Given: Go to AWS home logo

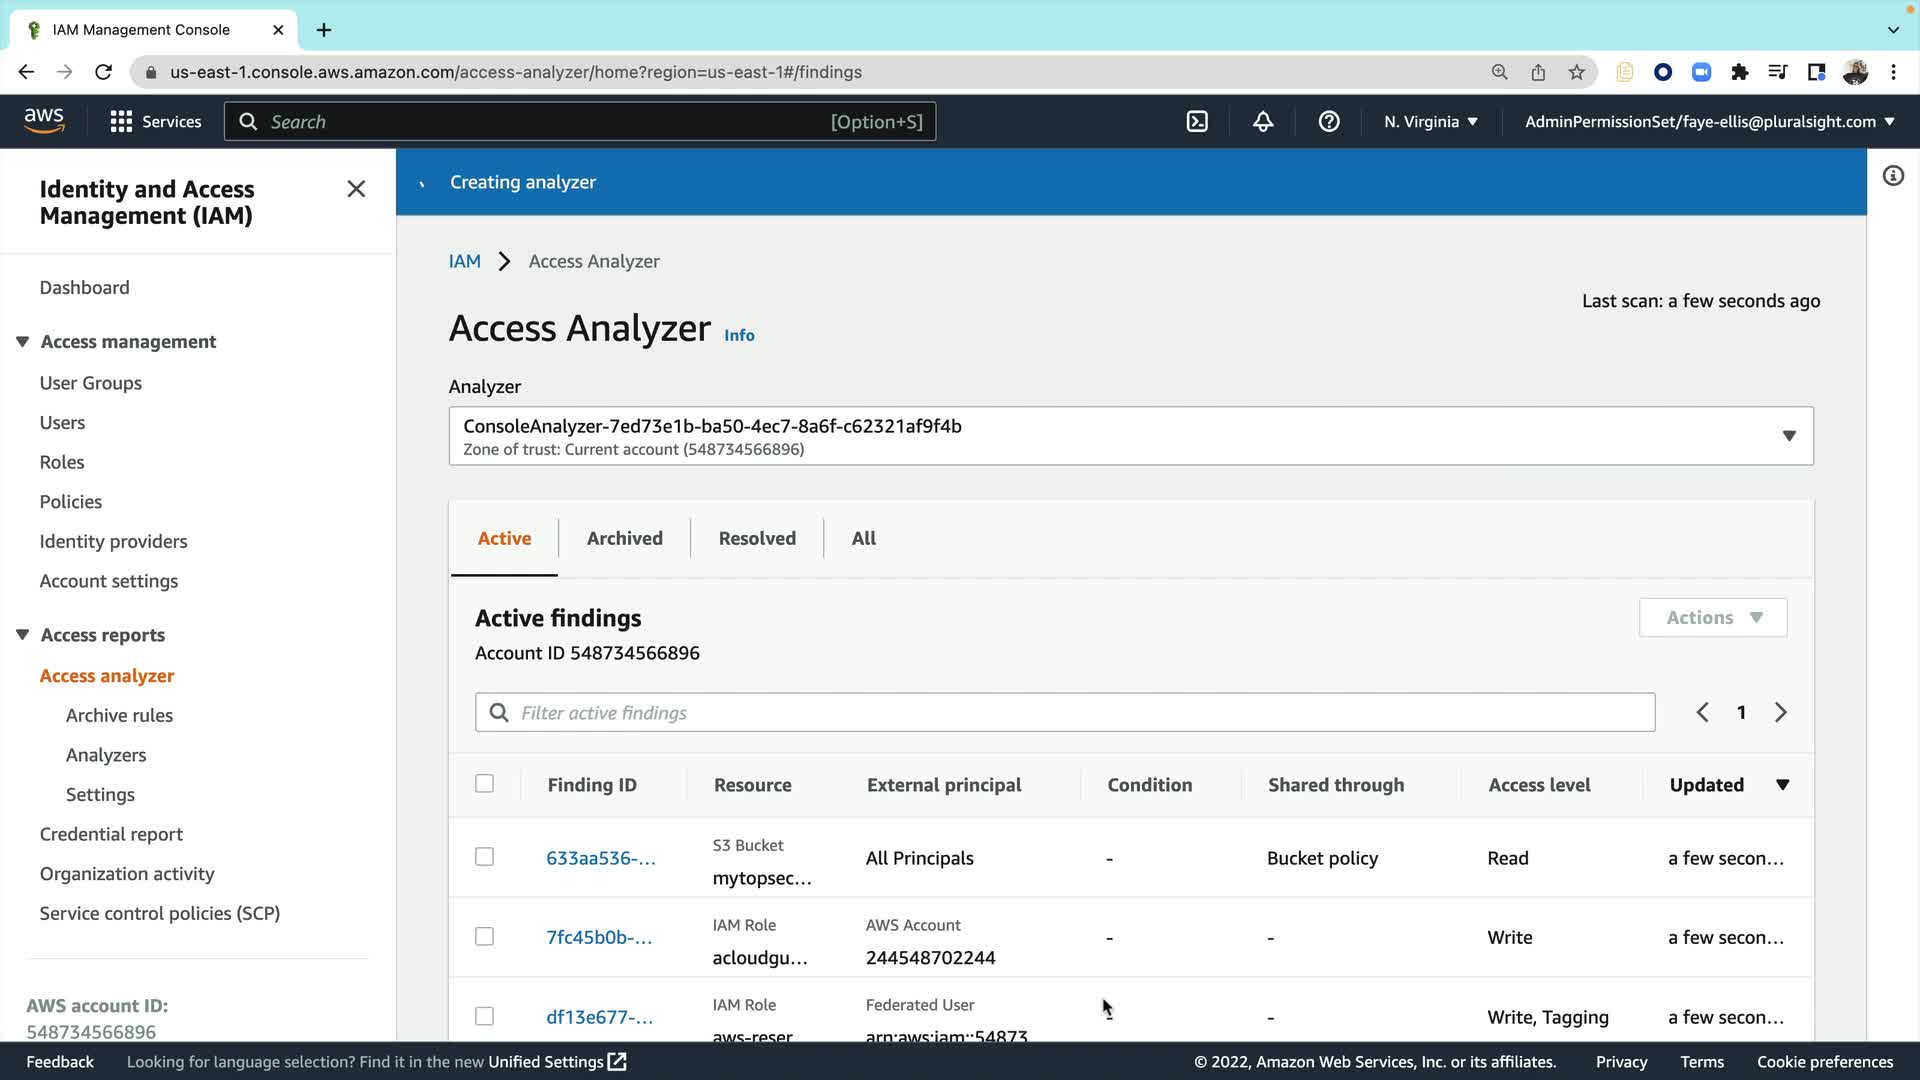Looking at the screenshot, I should [x=44, y=120].
